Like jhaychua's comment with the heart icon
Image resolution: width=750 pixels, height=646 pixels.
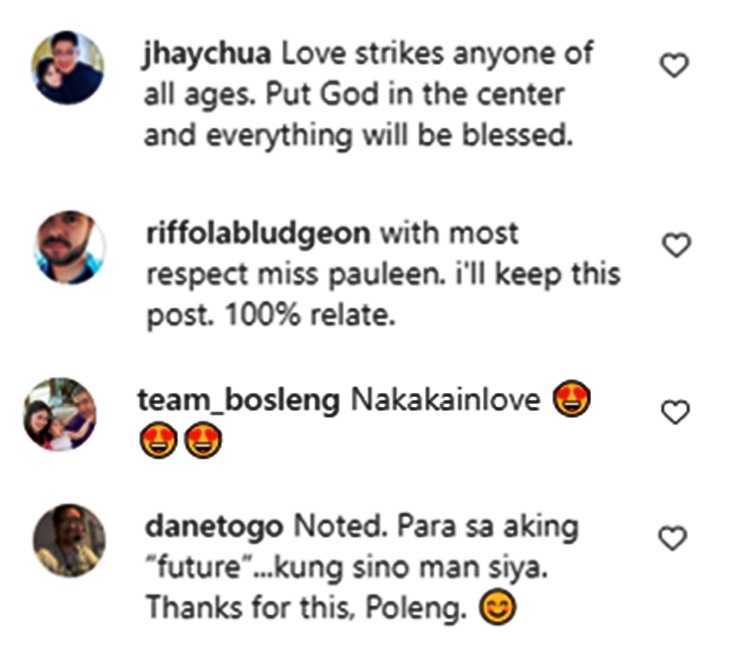tap(674, 66)
